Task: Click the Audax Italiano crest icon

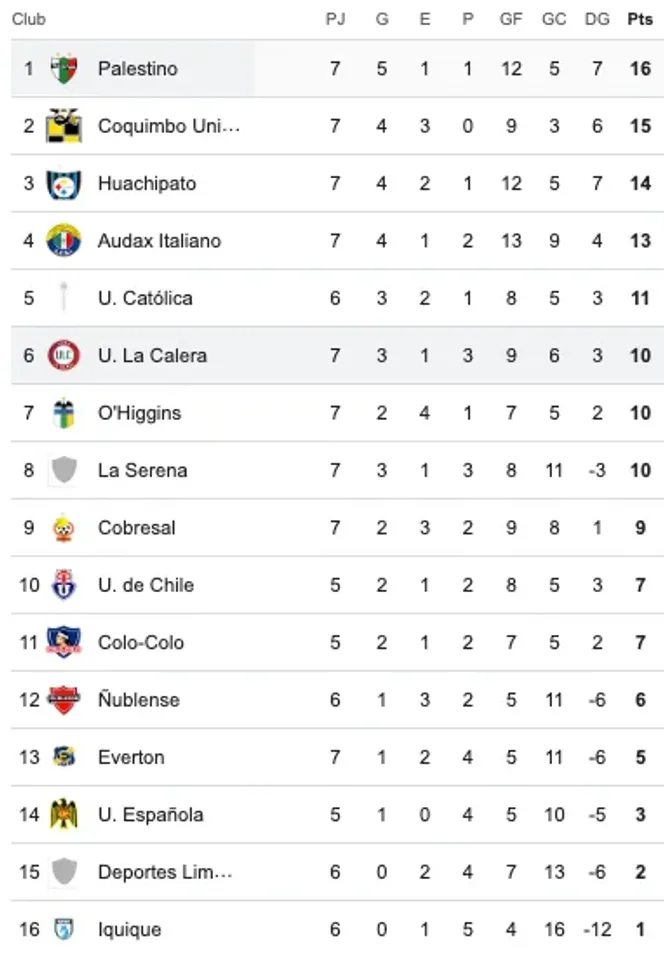Action: pos(64,241)
